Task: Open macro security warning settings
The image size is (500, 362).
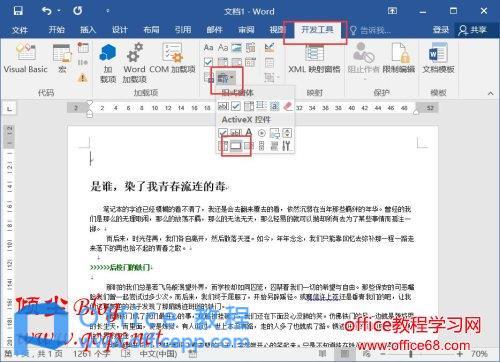Action: coord(83,78)
